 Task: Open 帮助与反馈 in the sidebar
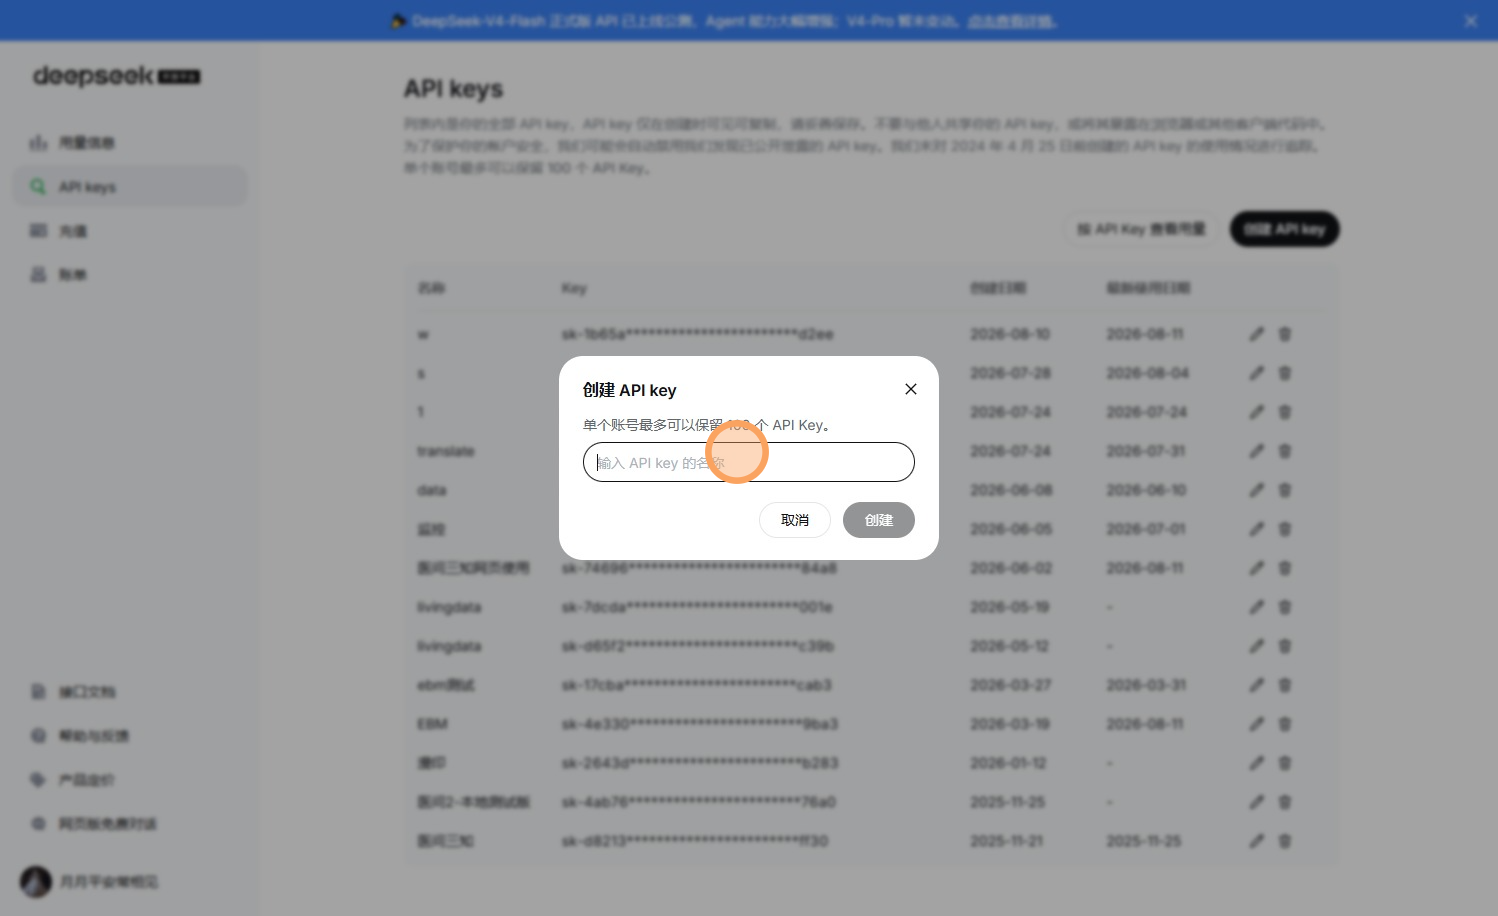click(130, 736)
